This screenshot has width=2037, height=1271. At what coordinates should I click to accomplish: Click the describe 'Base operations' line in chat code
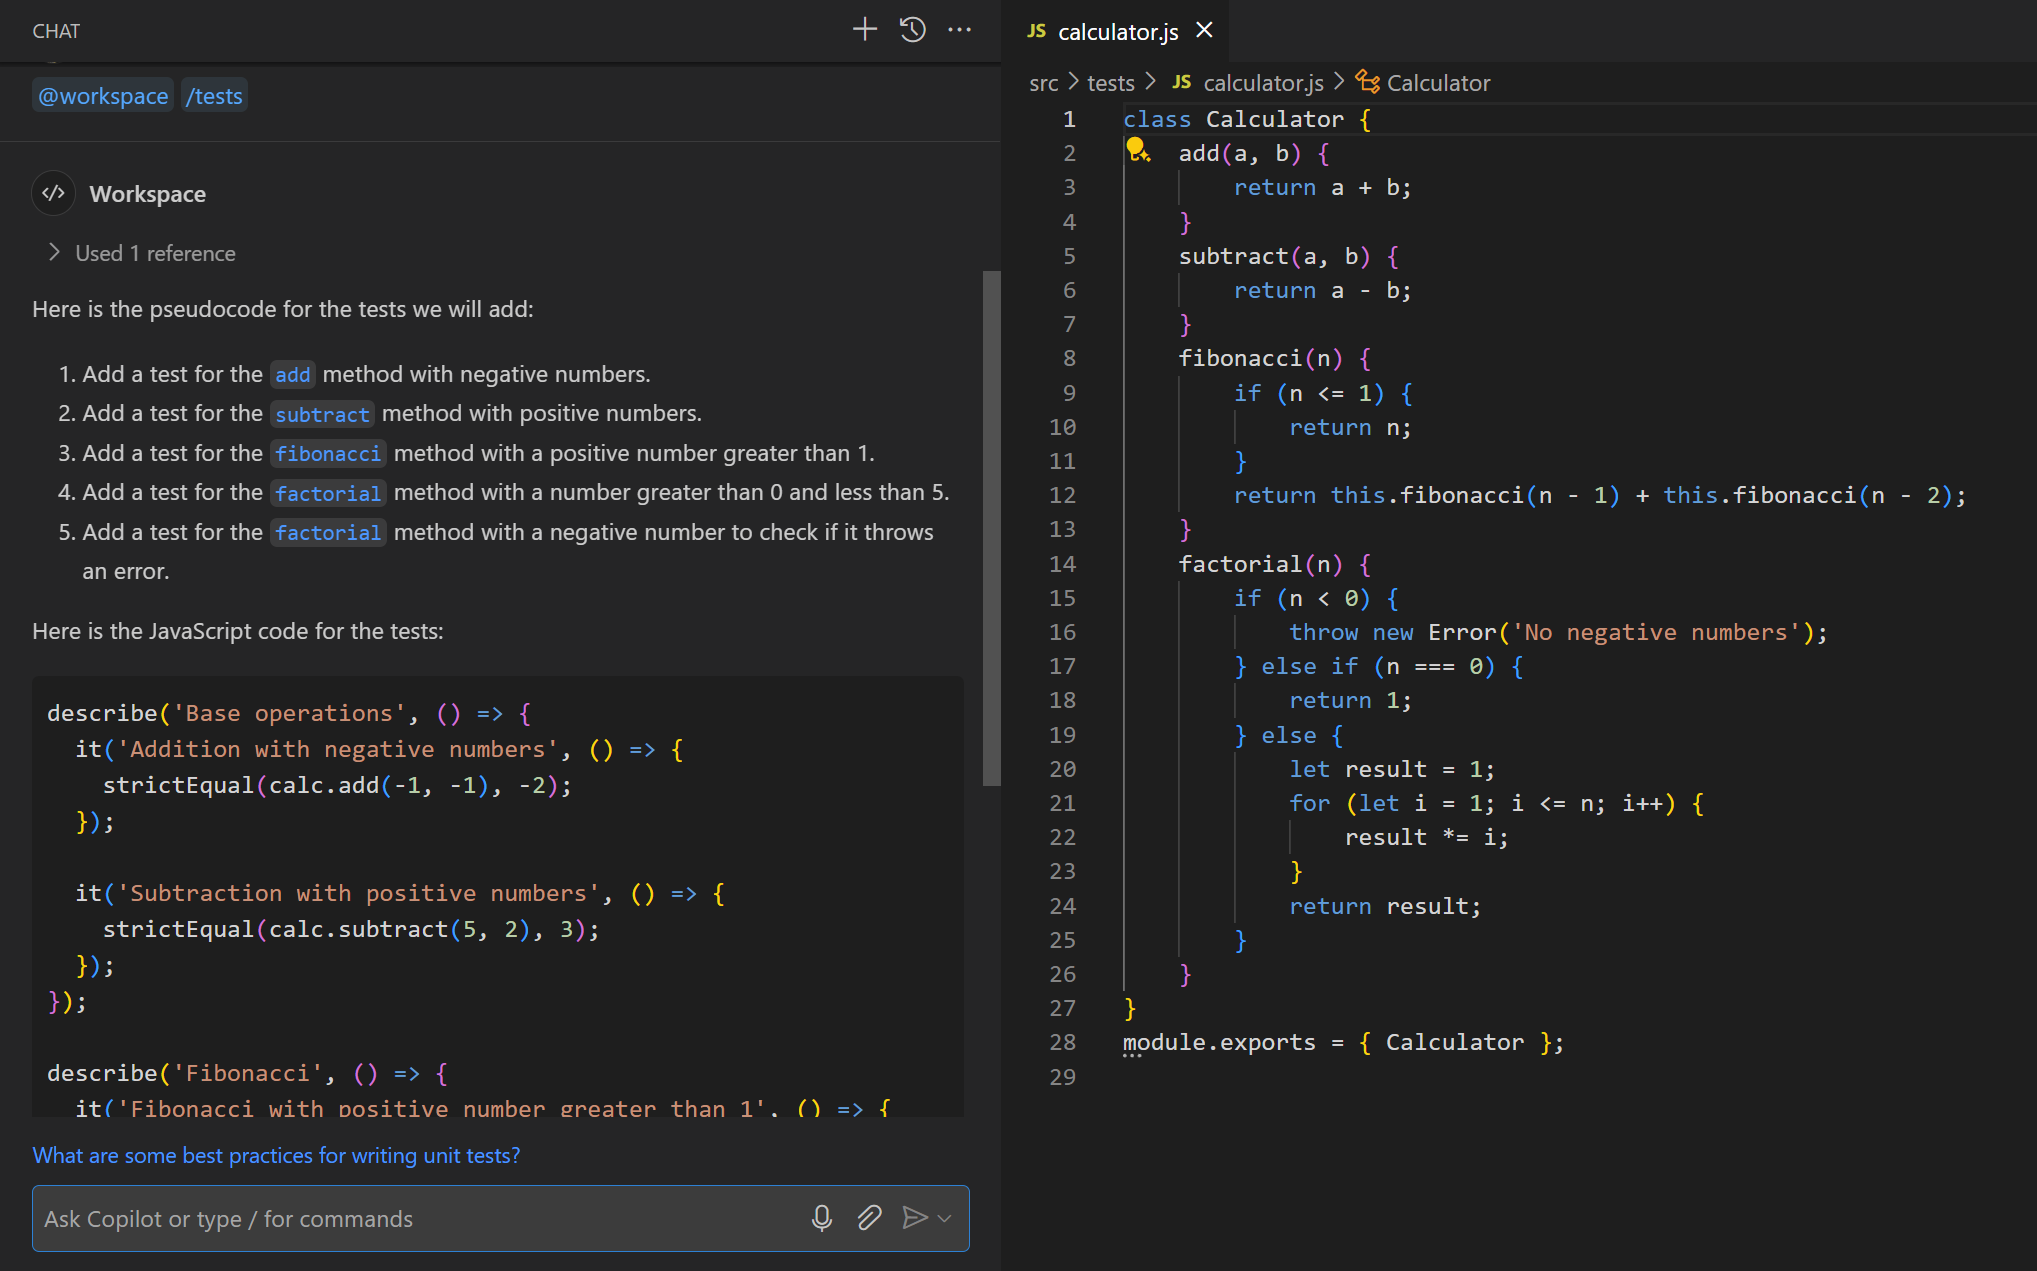290,713
